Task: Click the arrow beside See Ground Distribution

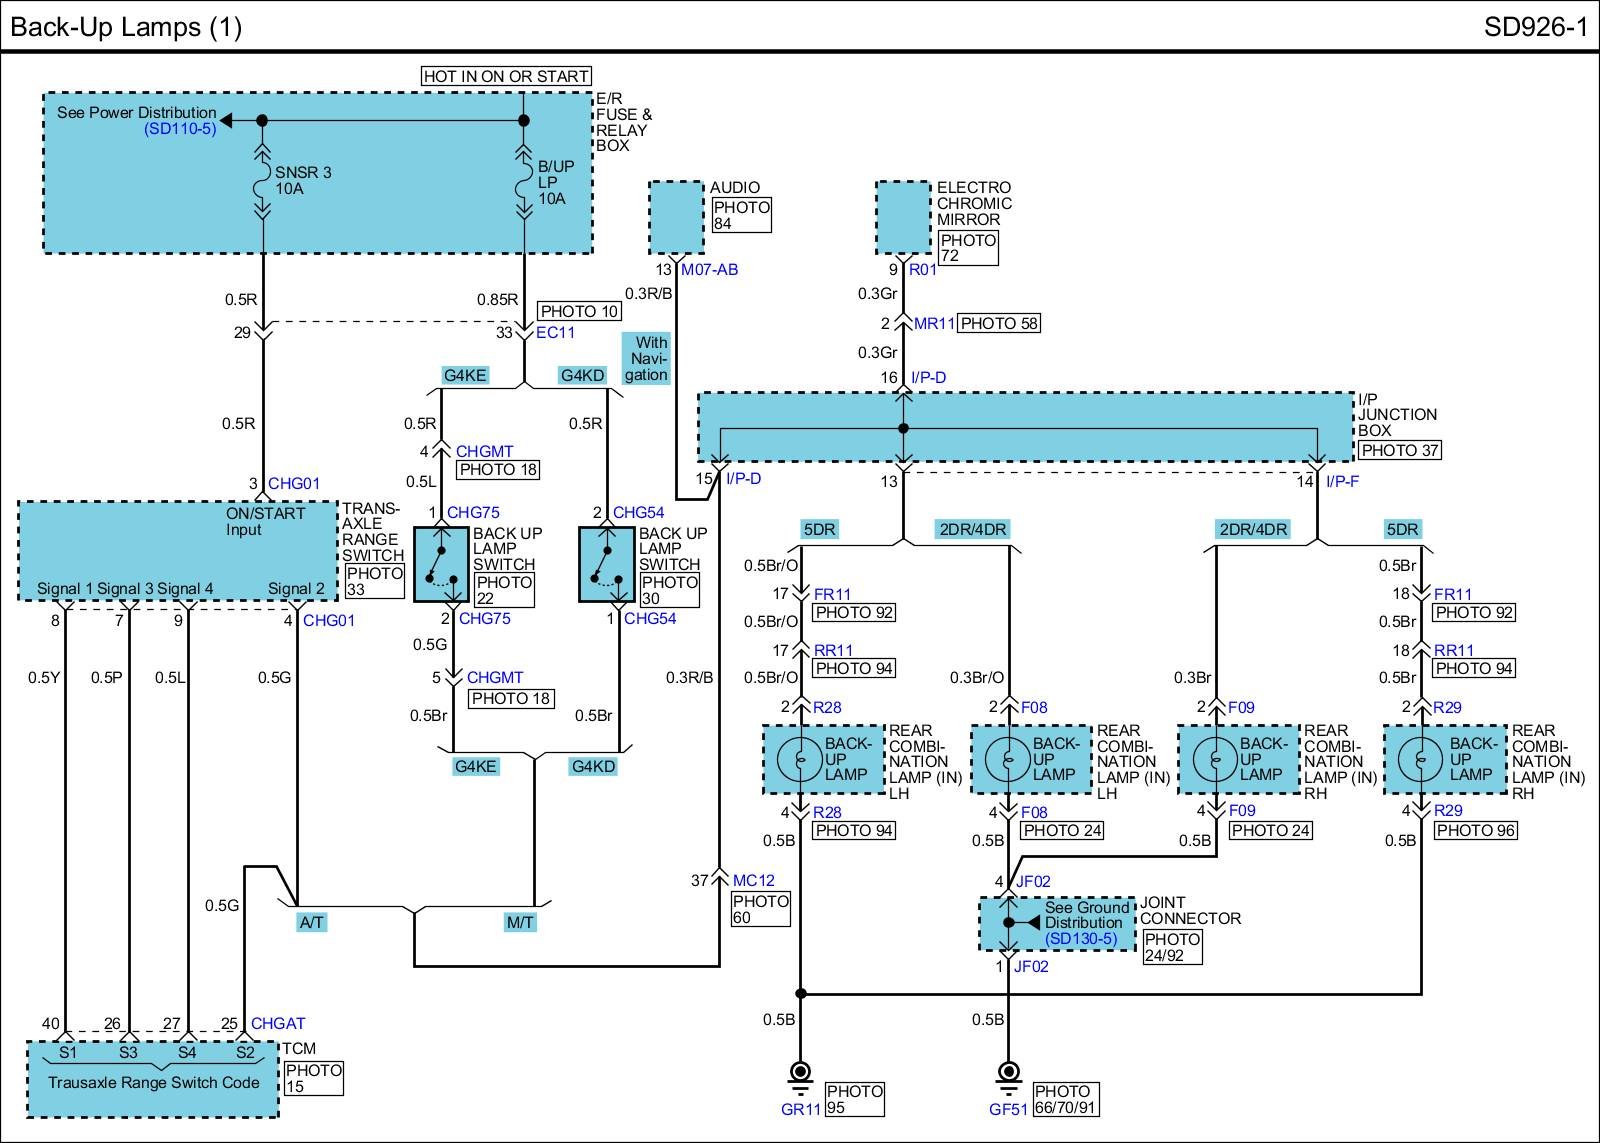Action: coord(1030,922)
